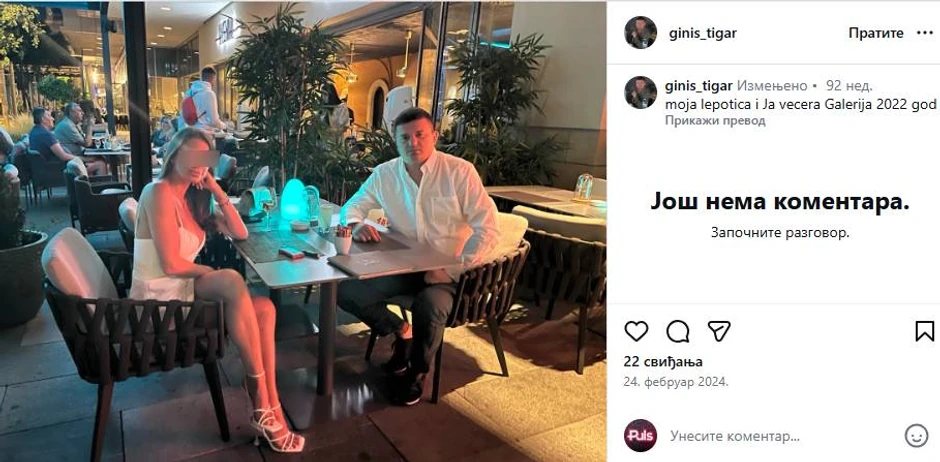940x462 pixels.
Task: Open ginis_tigar username in header
Action: click(703, 34)
